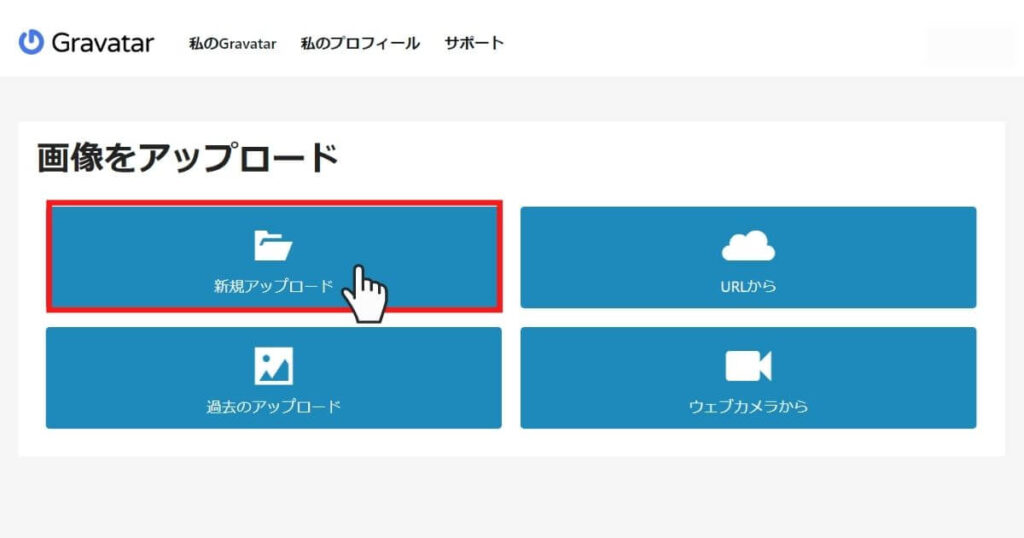Screen dimensions: 1024x538
Task: Go to the サポート menu item
Action: 474,43
